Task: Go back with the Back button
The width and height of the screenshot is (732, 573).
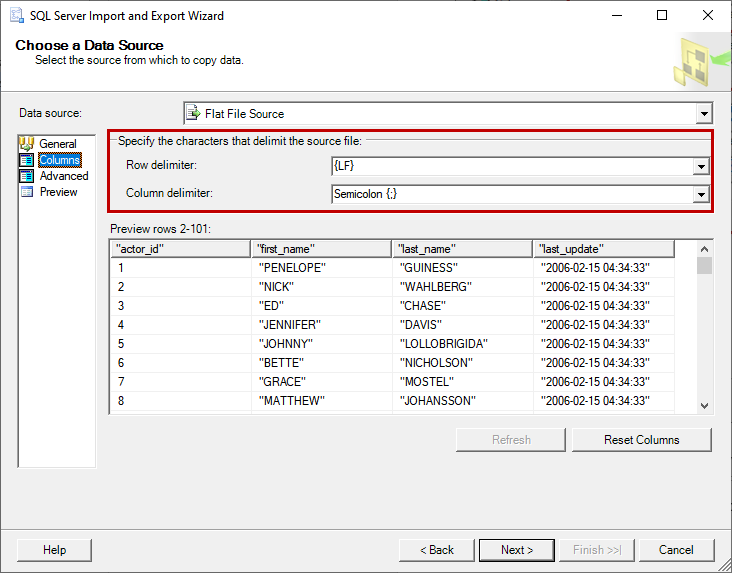Action: (437, 550)
